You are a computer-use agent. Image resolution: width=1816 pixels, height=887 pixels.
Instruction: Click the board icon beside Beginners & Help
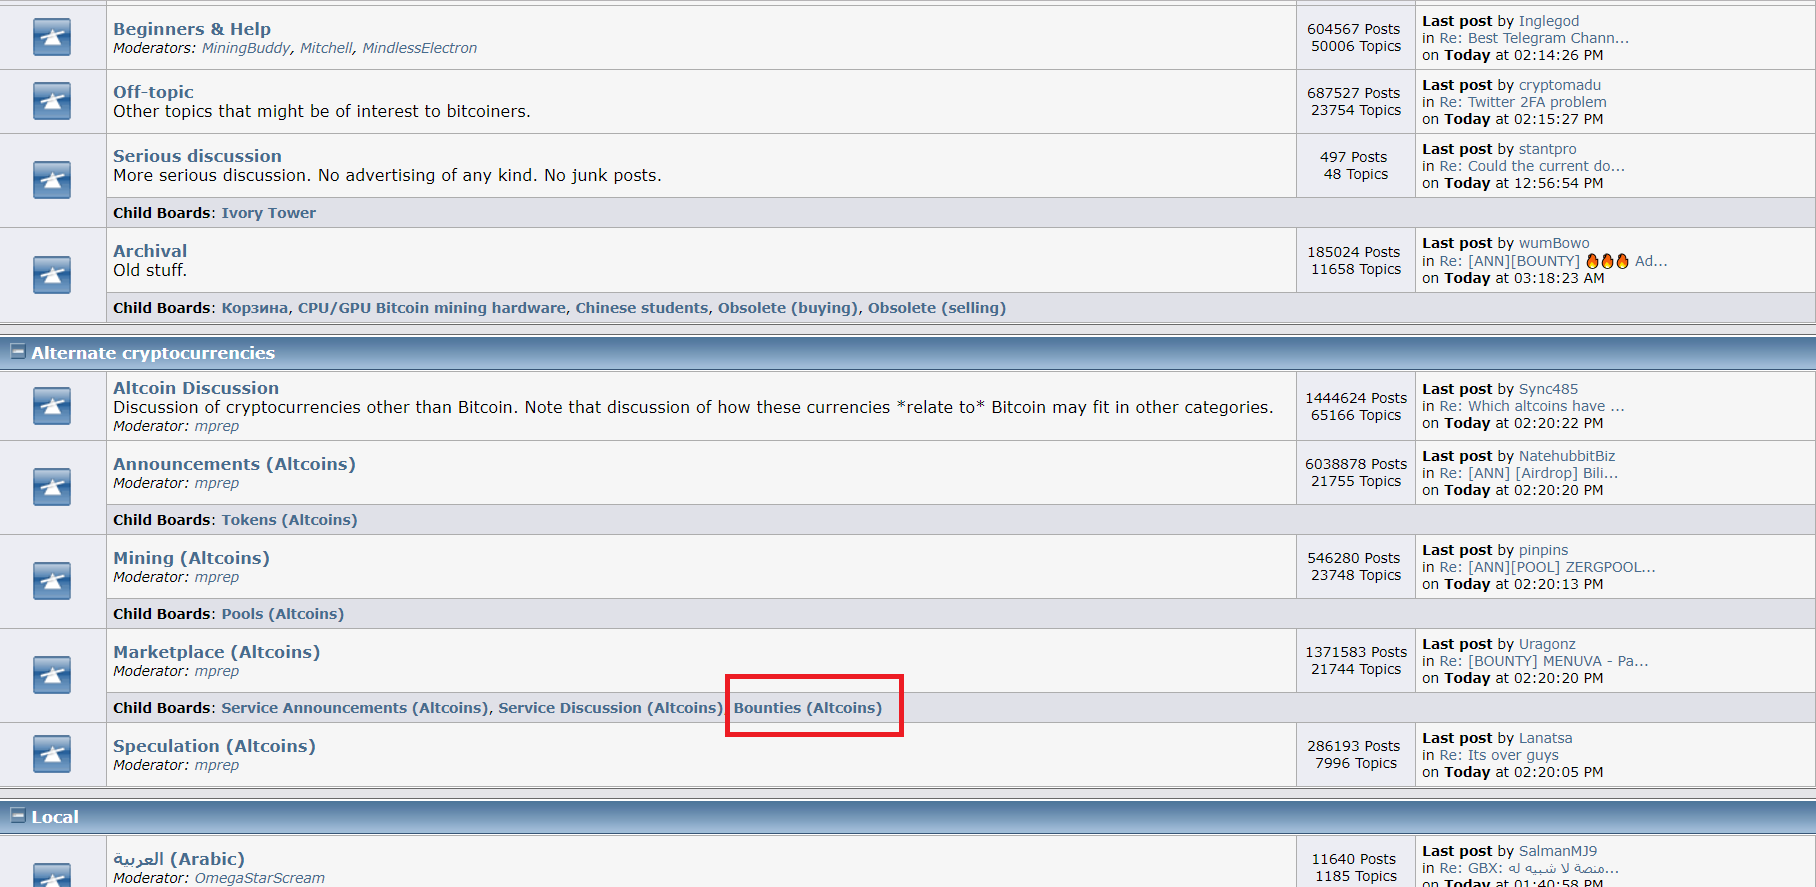[x=52, y=38]
